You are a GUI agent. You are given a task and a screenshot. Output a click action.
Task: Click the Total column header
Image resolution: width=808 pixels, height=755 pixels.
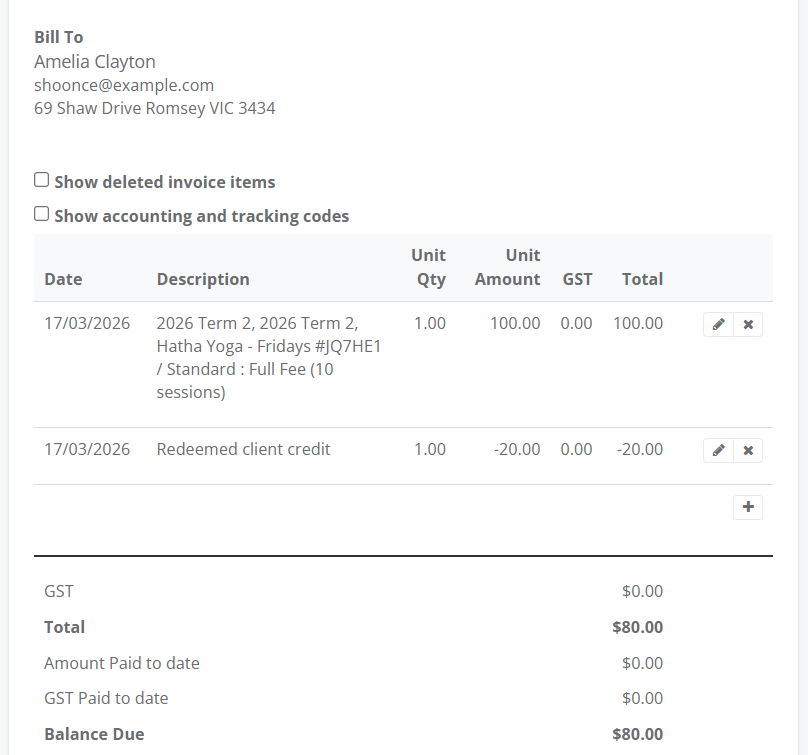(642, 279)
